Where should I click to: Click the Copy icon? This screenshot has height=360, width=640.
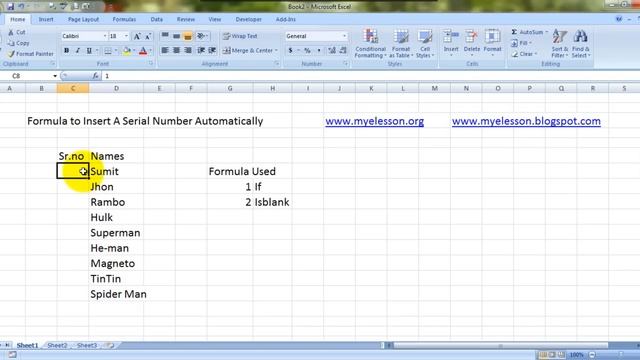coord(11,43)
